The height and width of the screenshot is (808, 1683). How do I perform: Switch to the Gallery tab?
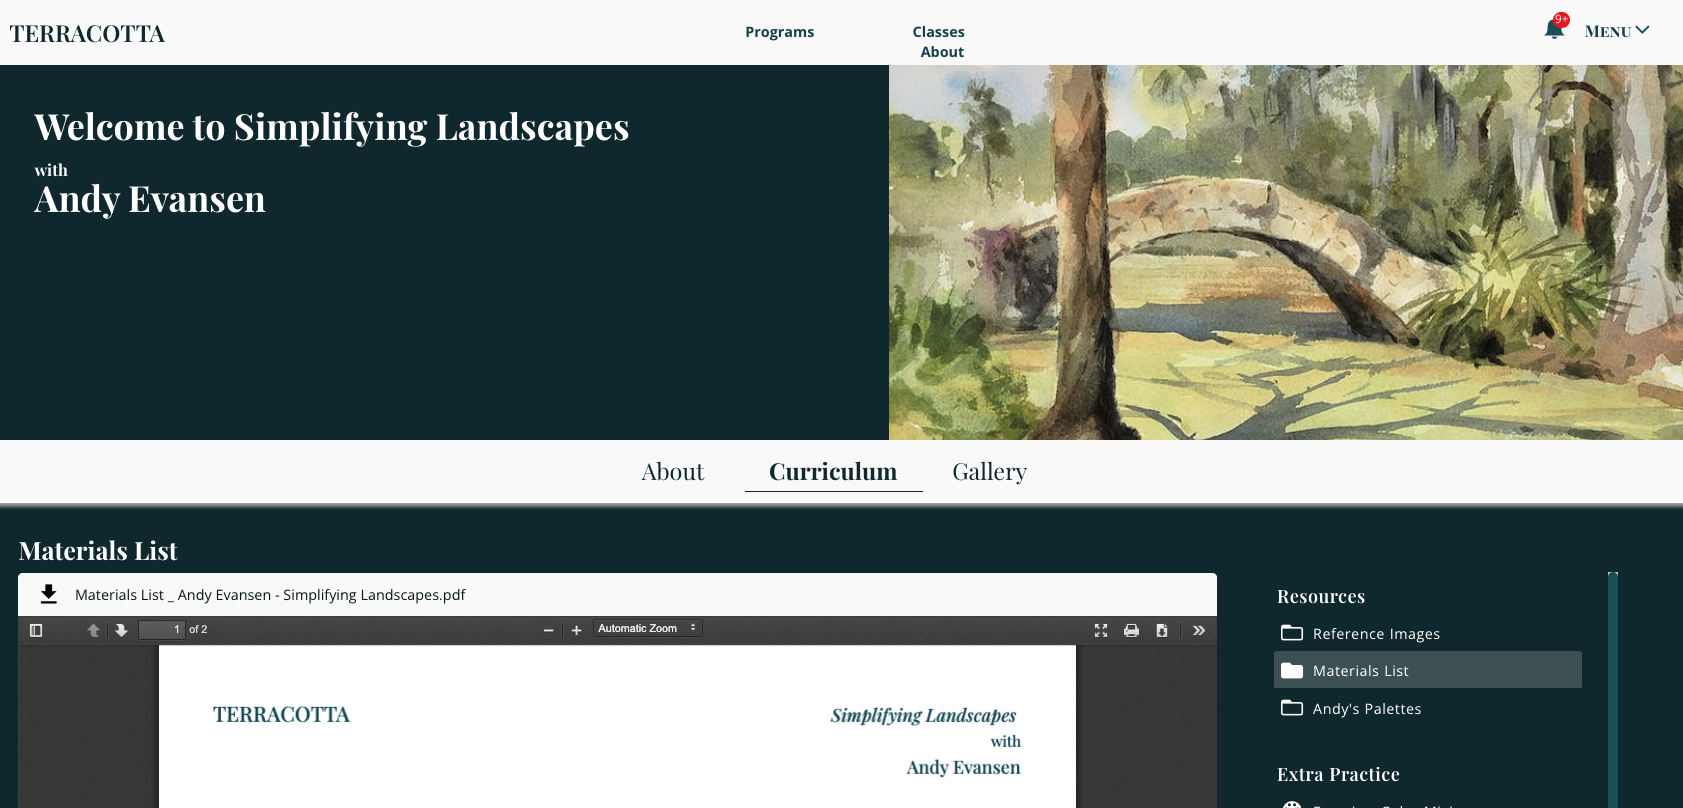tap(989, 471)
